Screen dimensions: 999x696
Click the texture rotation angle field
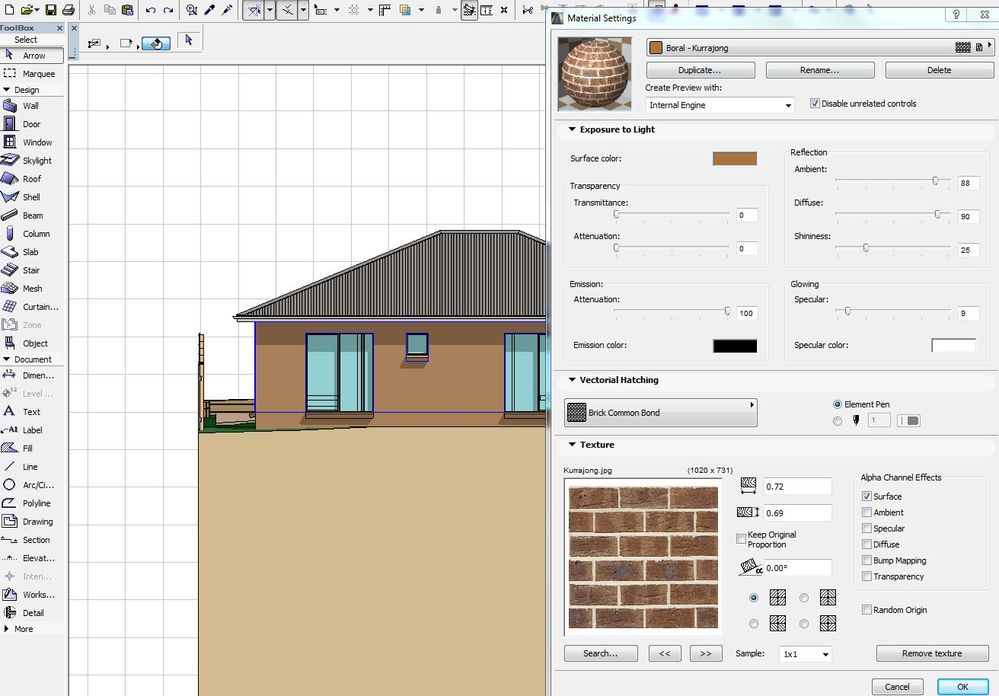(x=796, y=568)
